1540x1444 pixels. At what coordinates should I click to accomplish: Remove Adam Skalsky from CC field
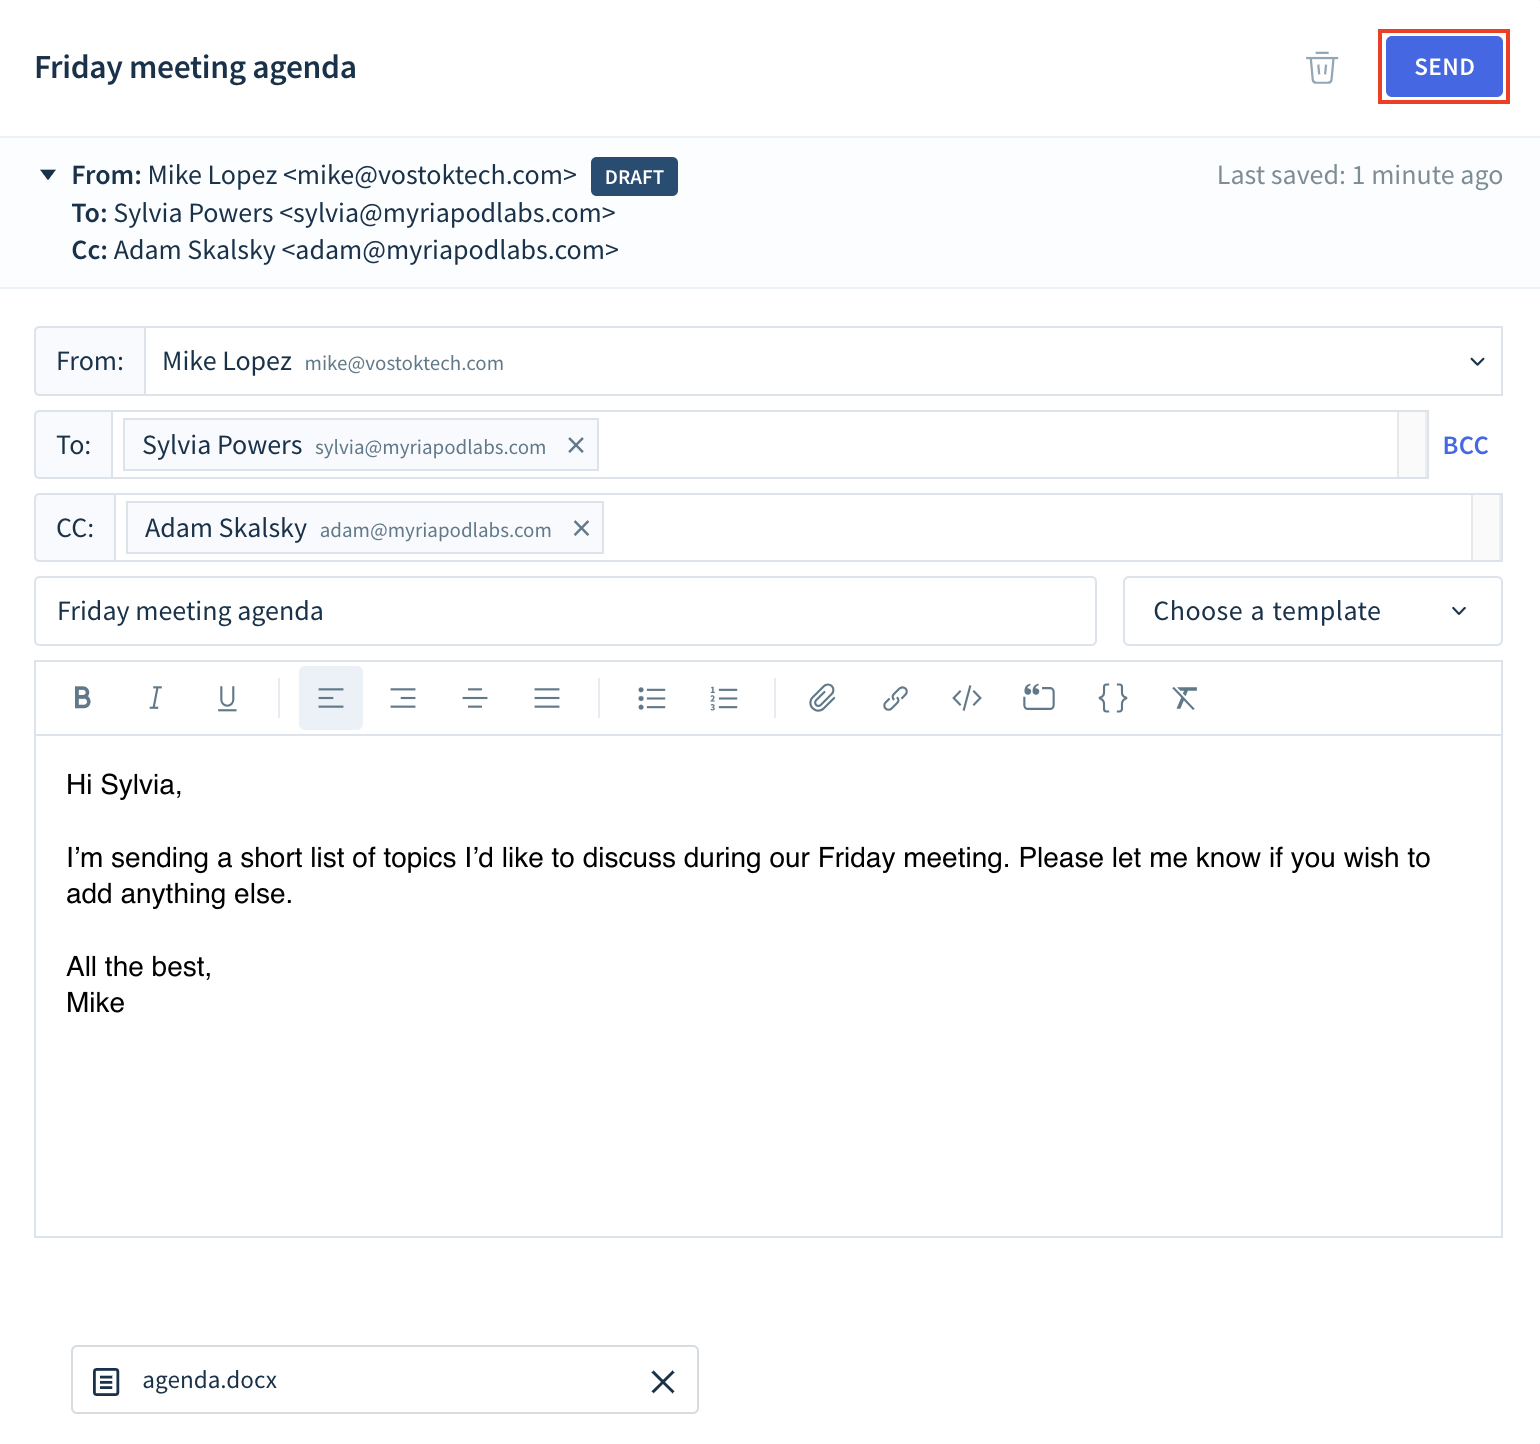581,528
